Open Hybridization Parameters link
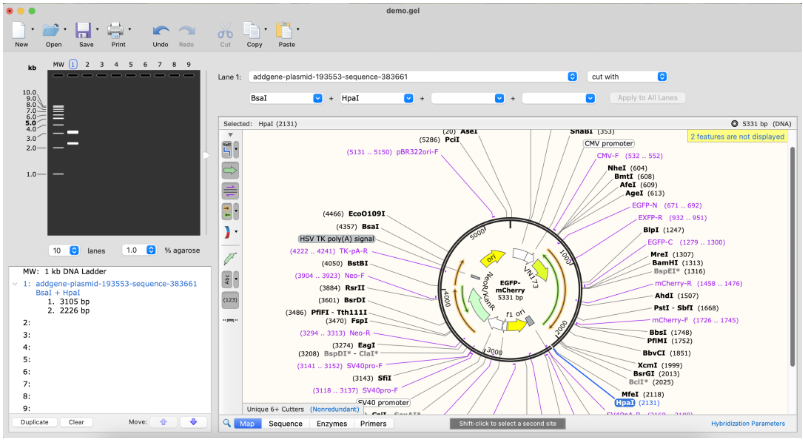This screenshot has width=803, height=442. pyautogui.click(x=748, y=424)
